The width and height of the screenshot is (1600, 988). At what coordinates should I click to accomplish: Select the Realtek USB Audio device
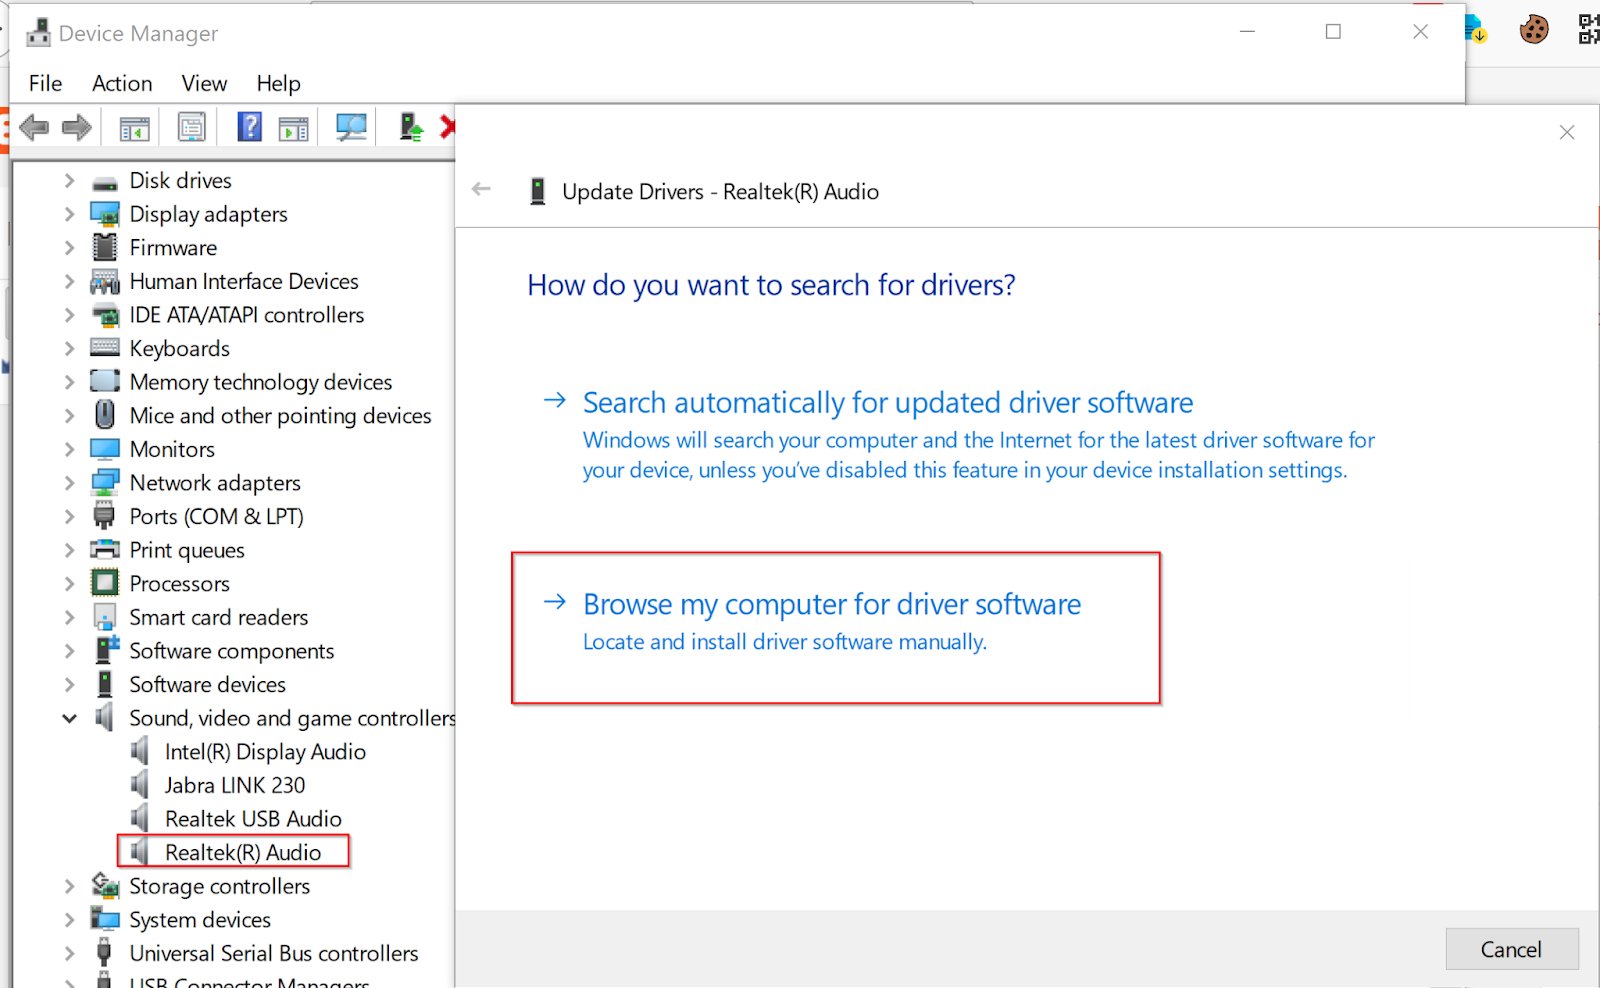tap(253, 819)
